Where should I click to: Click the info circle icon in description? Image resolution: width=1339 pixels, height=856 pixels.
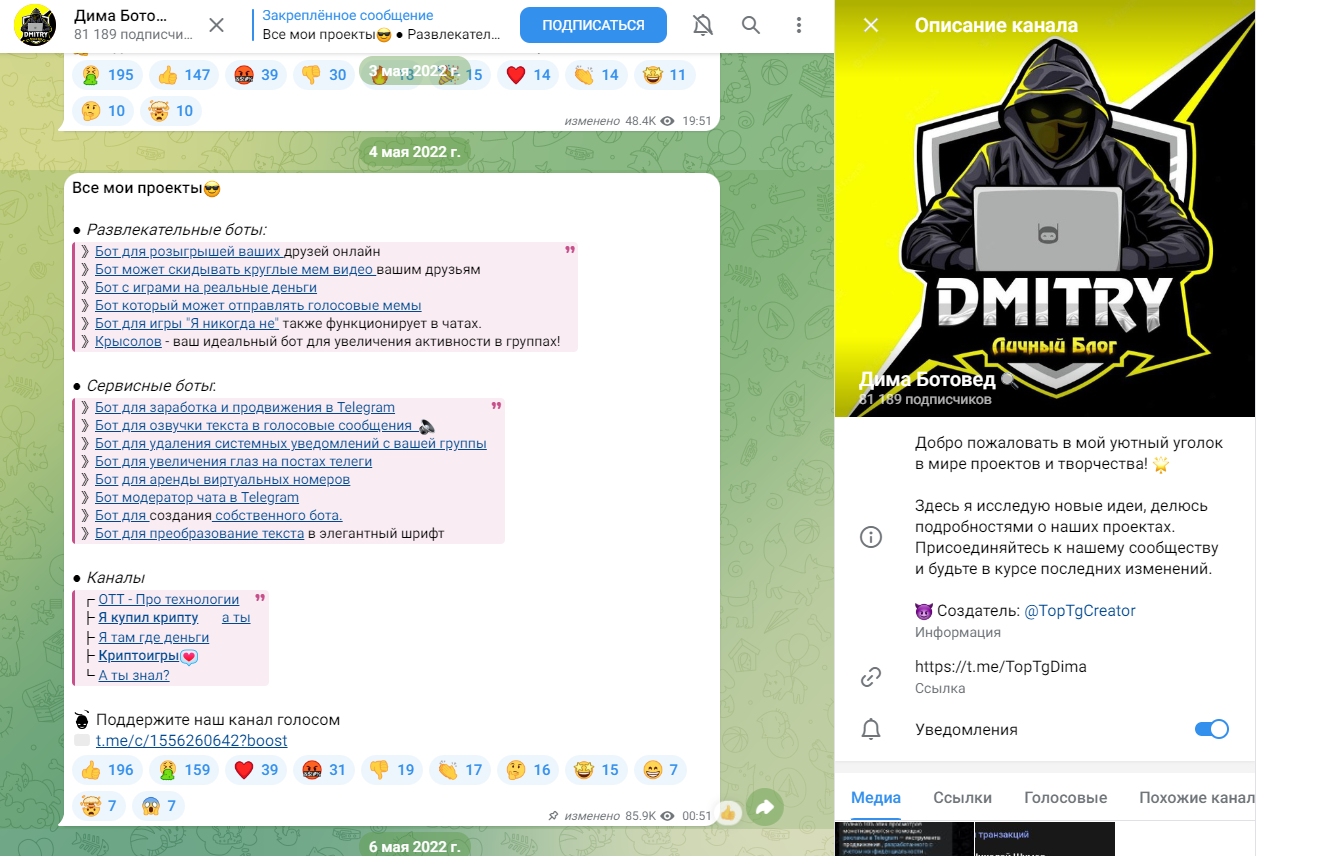point(871,537)
